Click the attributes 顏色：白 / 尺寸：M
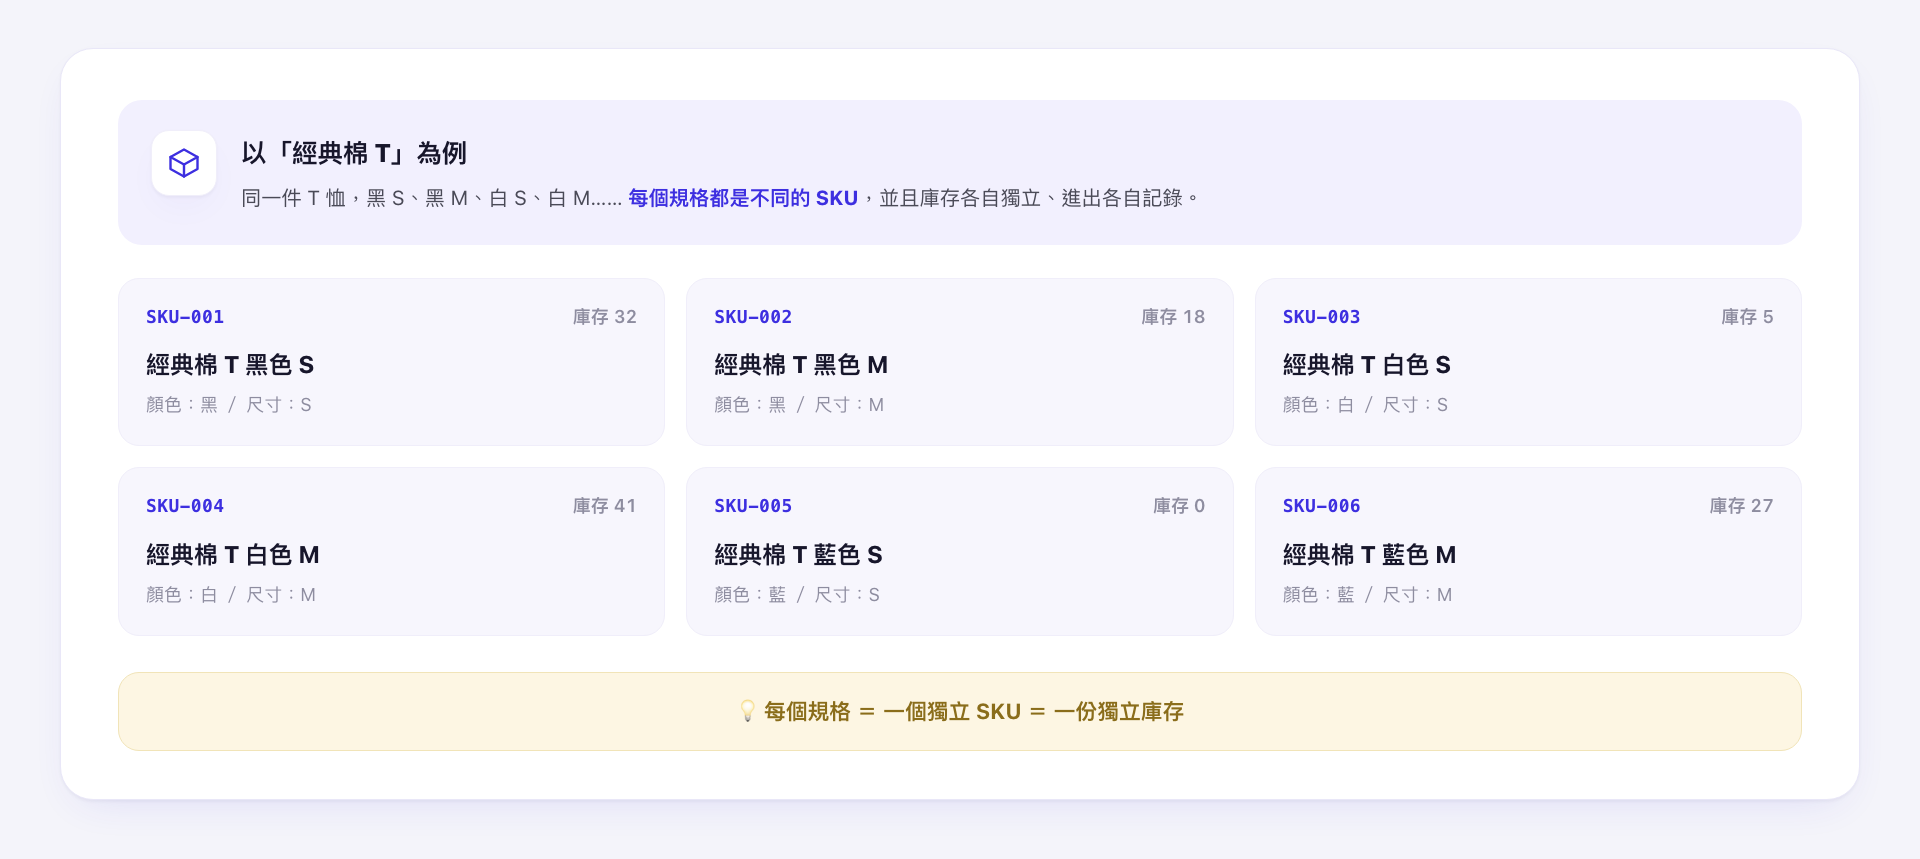Screen dimensions: 1920x859 pyautogui.click(x=231, y=595)
